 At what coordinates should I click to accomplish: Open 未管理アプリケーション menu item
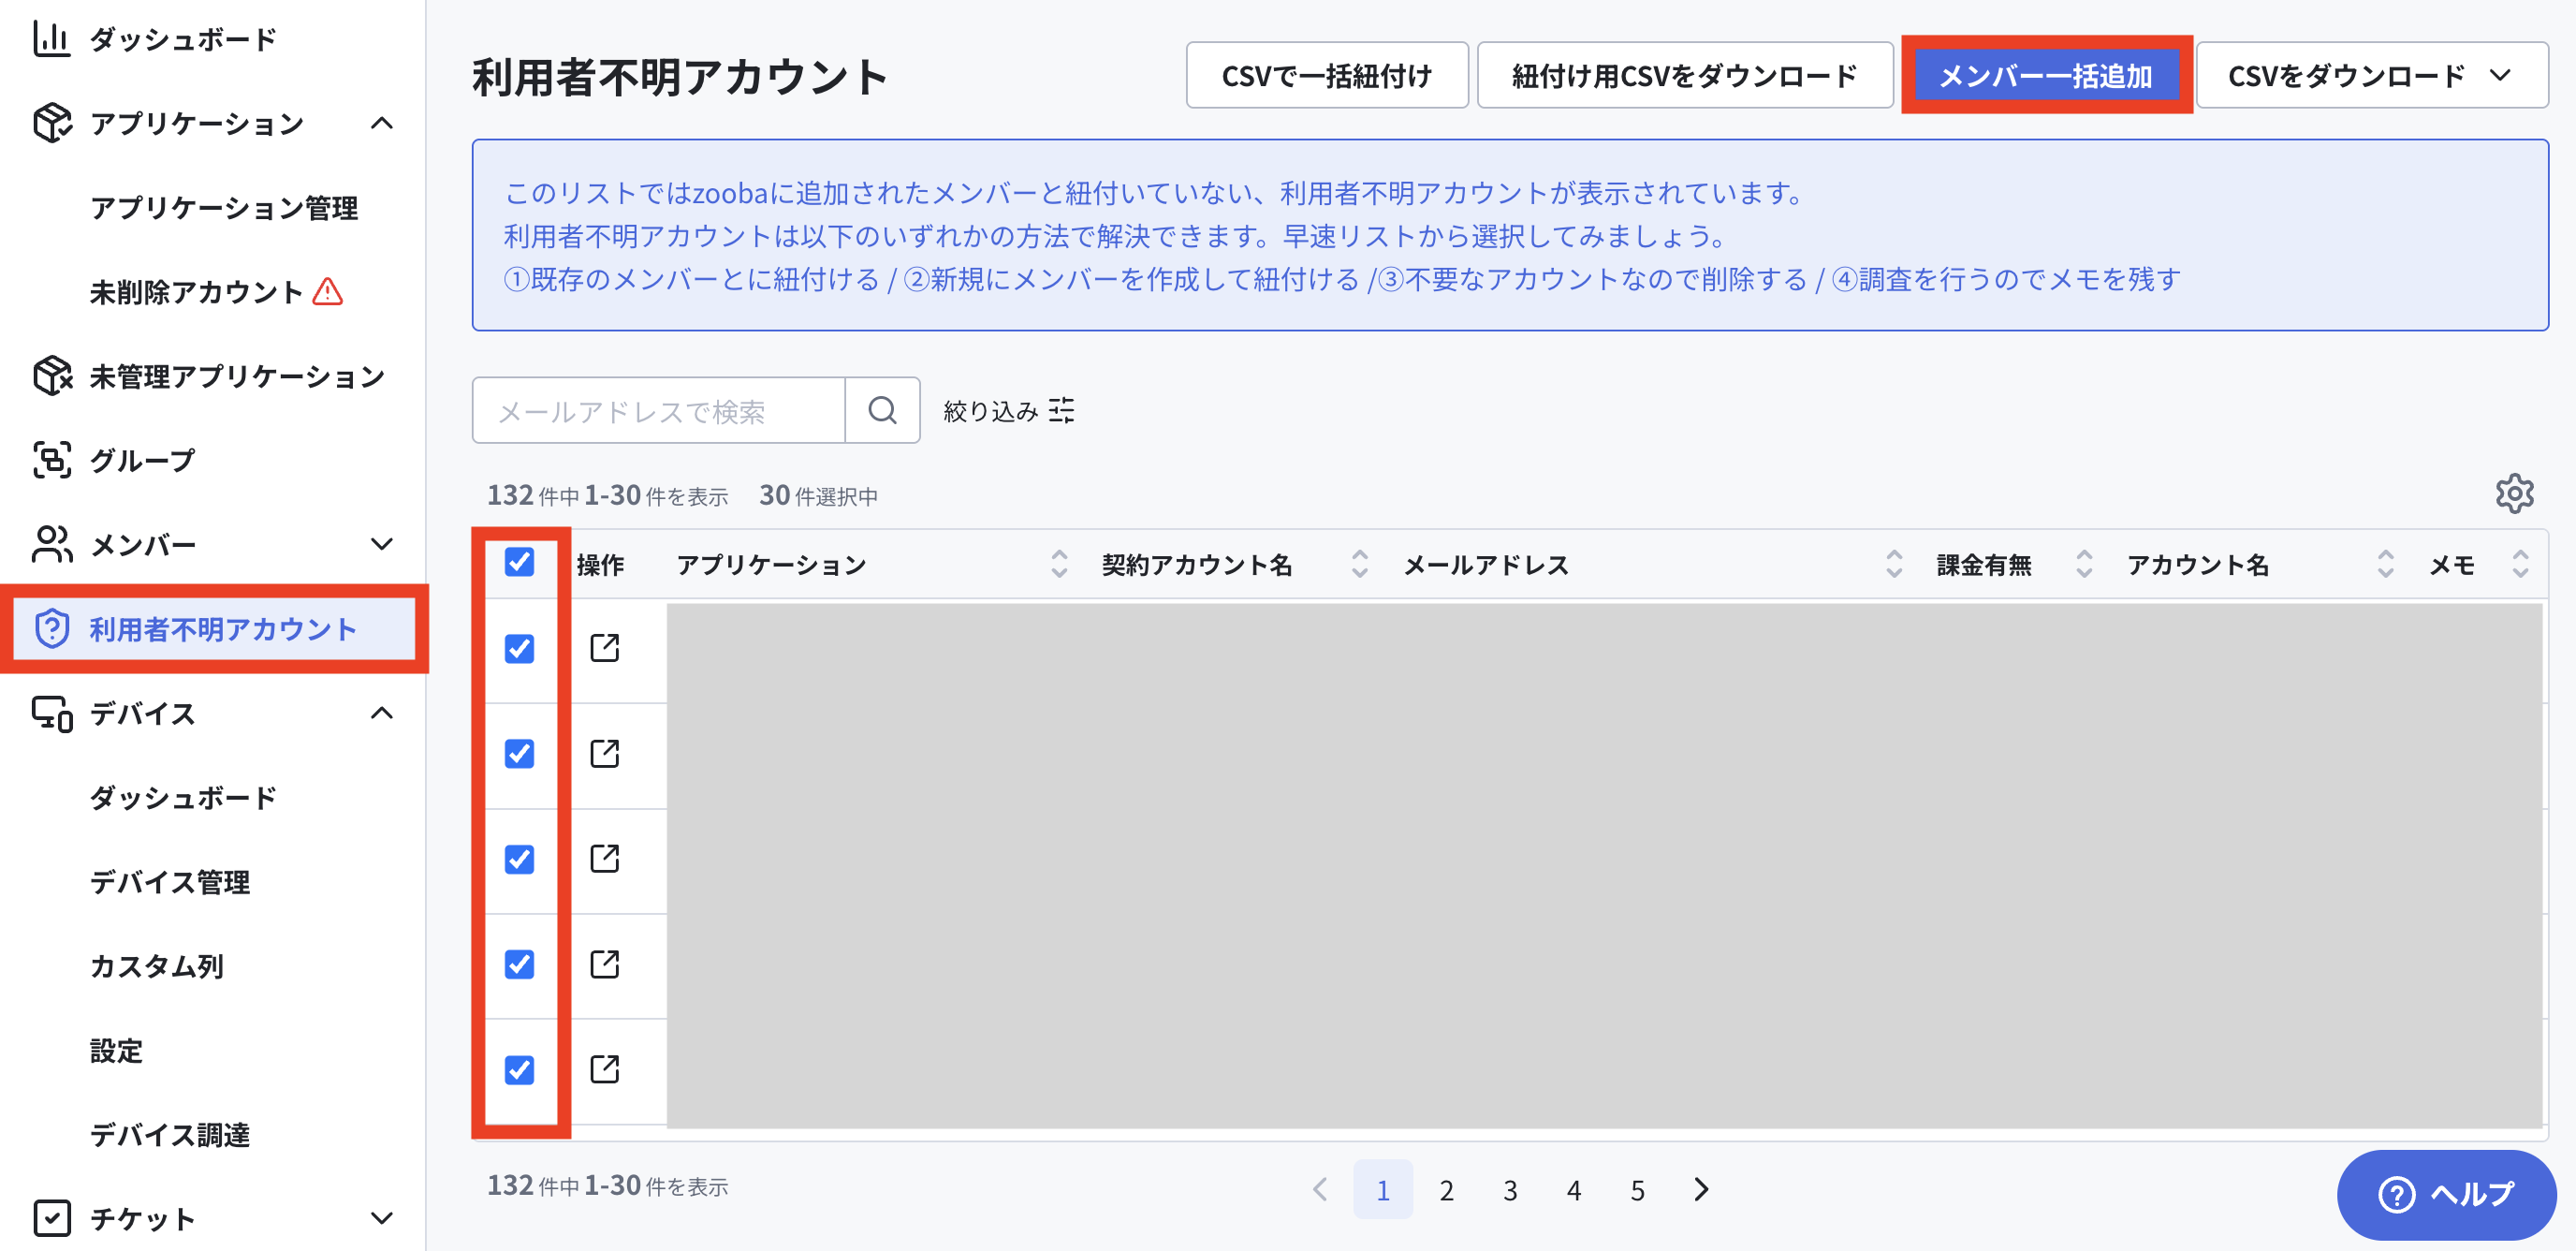[x=238, y=376]
